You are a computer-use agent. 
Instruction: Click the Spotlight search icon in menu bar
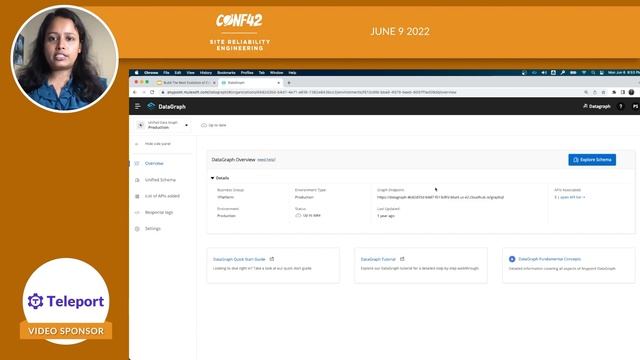593,73
